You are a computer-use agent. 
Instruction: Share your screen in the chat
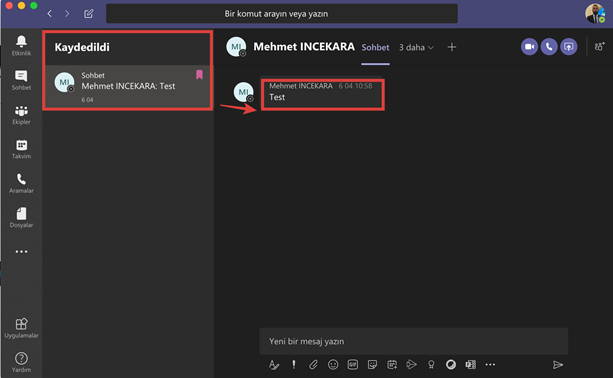[568, 47]
